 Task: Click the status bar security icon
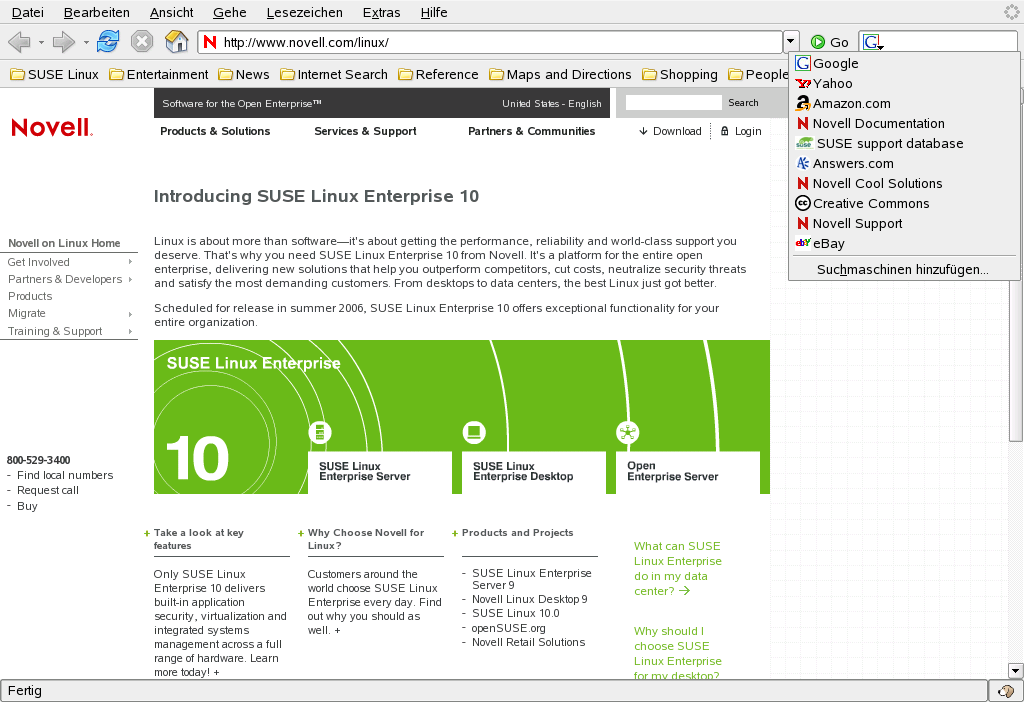tap(1006, 691)
